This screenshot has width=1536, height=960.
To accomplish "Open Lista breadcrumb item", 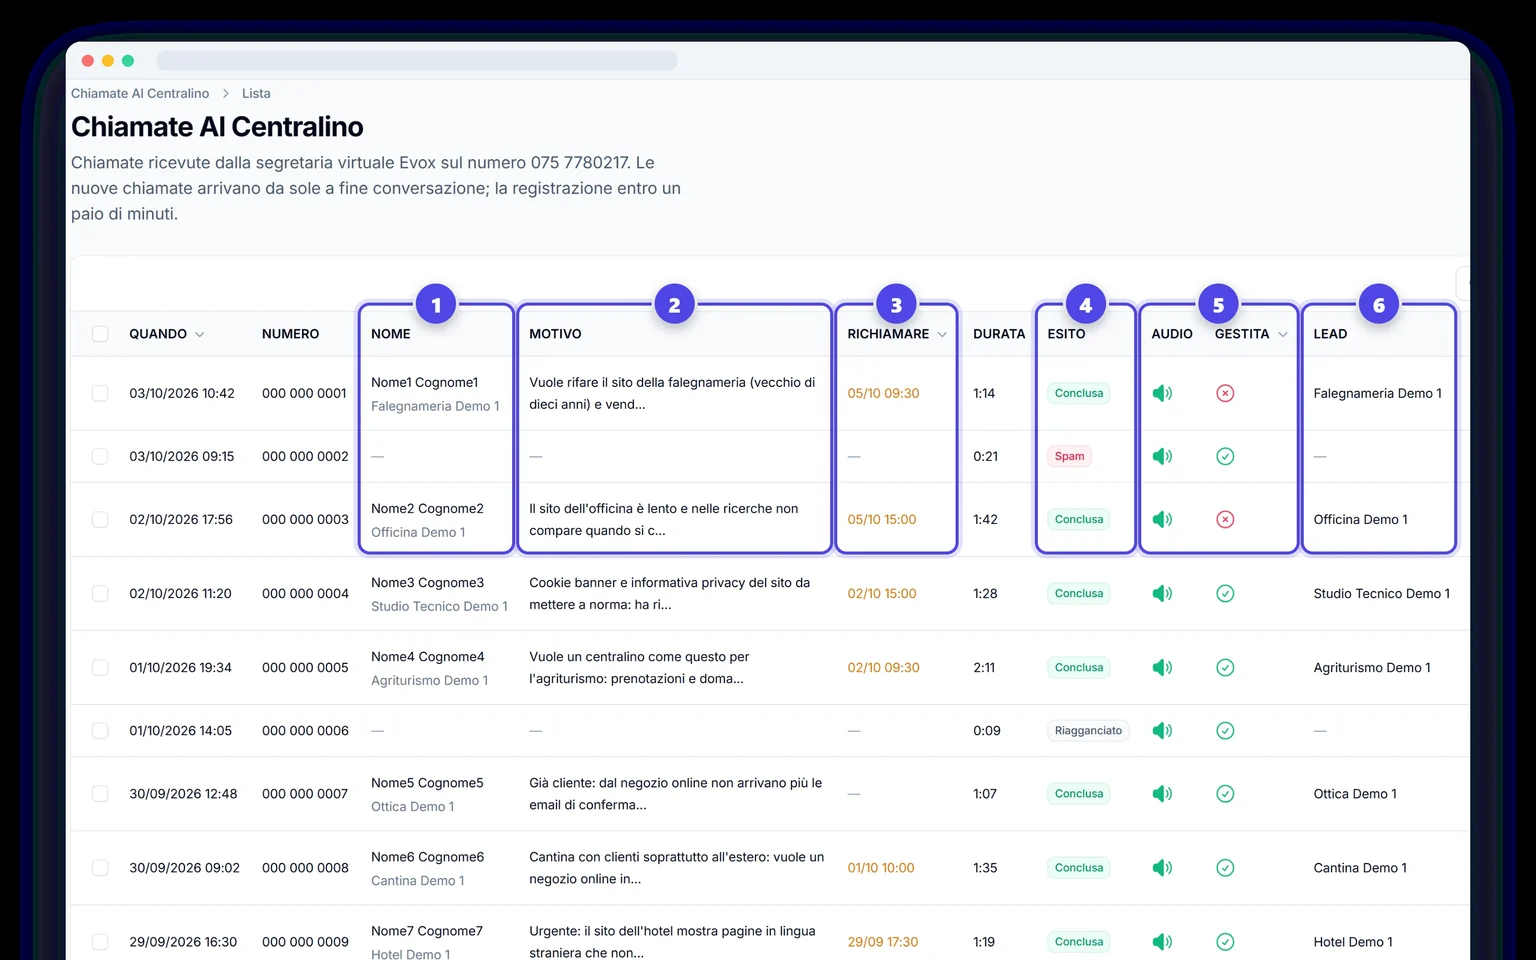I will (256, 93).
